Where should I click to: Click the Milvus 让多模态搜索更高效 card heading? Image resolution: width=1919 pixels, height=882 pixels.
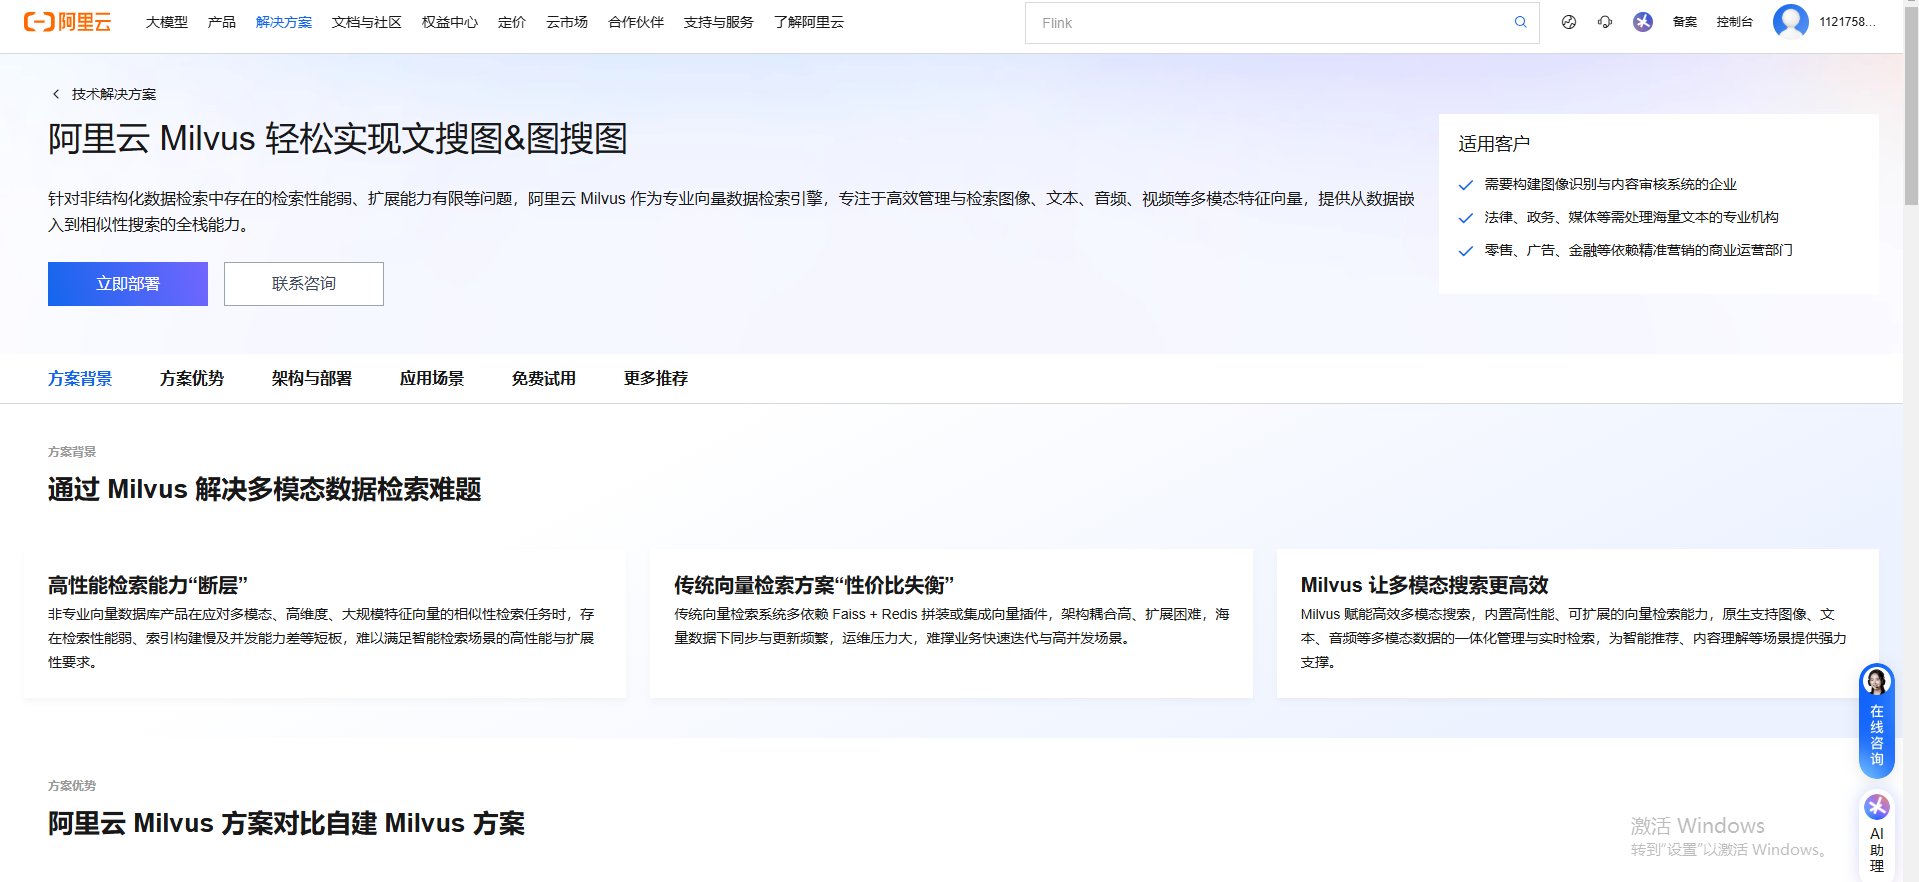coord(1424,585)
